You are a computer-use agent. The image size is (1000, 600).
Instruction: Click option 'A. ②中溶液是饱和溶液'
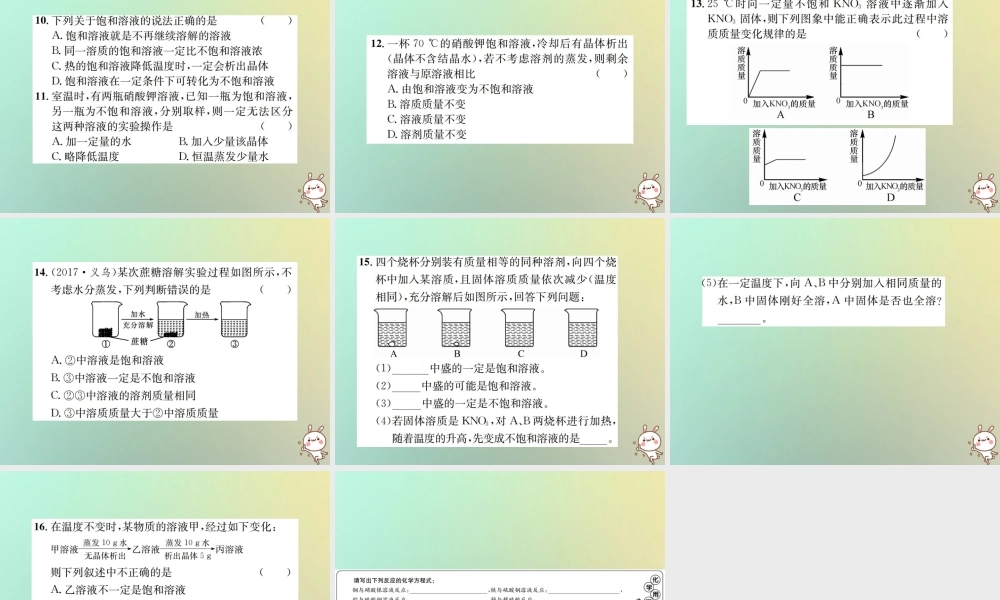pos(107,360)
